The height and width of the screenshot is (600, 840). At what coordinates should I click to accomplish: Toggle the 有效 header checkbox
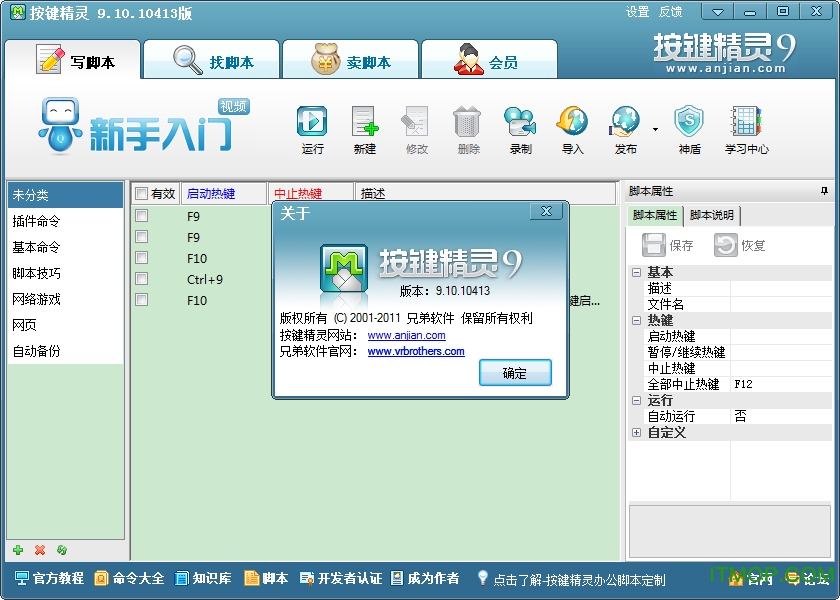tap(141, 193)
